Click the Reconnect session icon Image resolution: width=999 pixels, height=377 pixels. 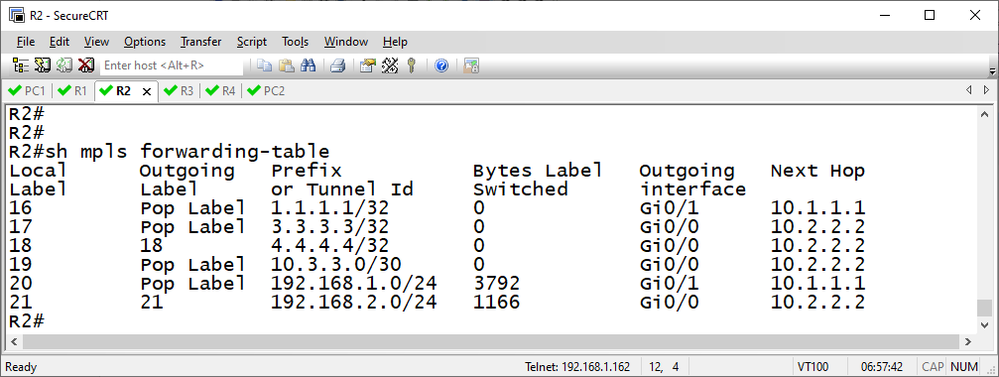click(x=64, y=65)
